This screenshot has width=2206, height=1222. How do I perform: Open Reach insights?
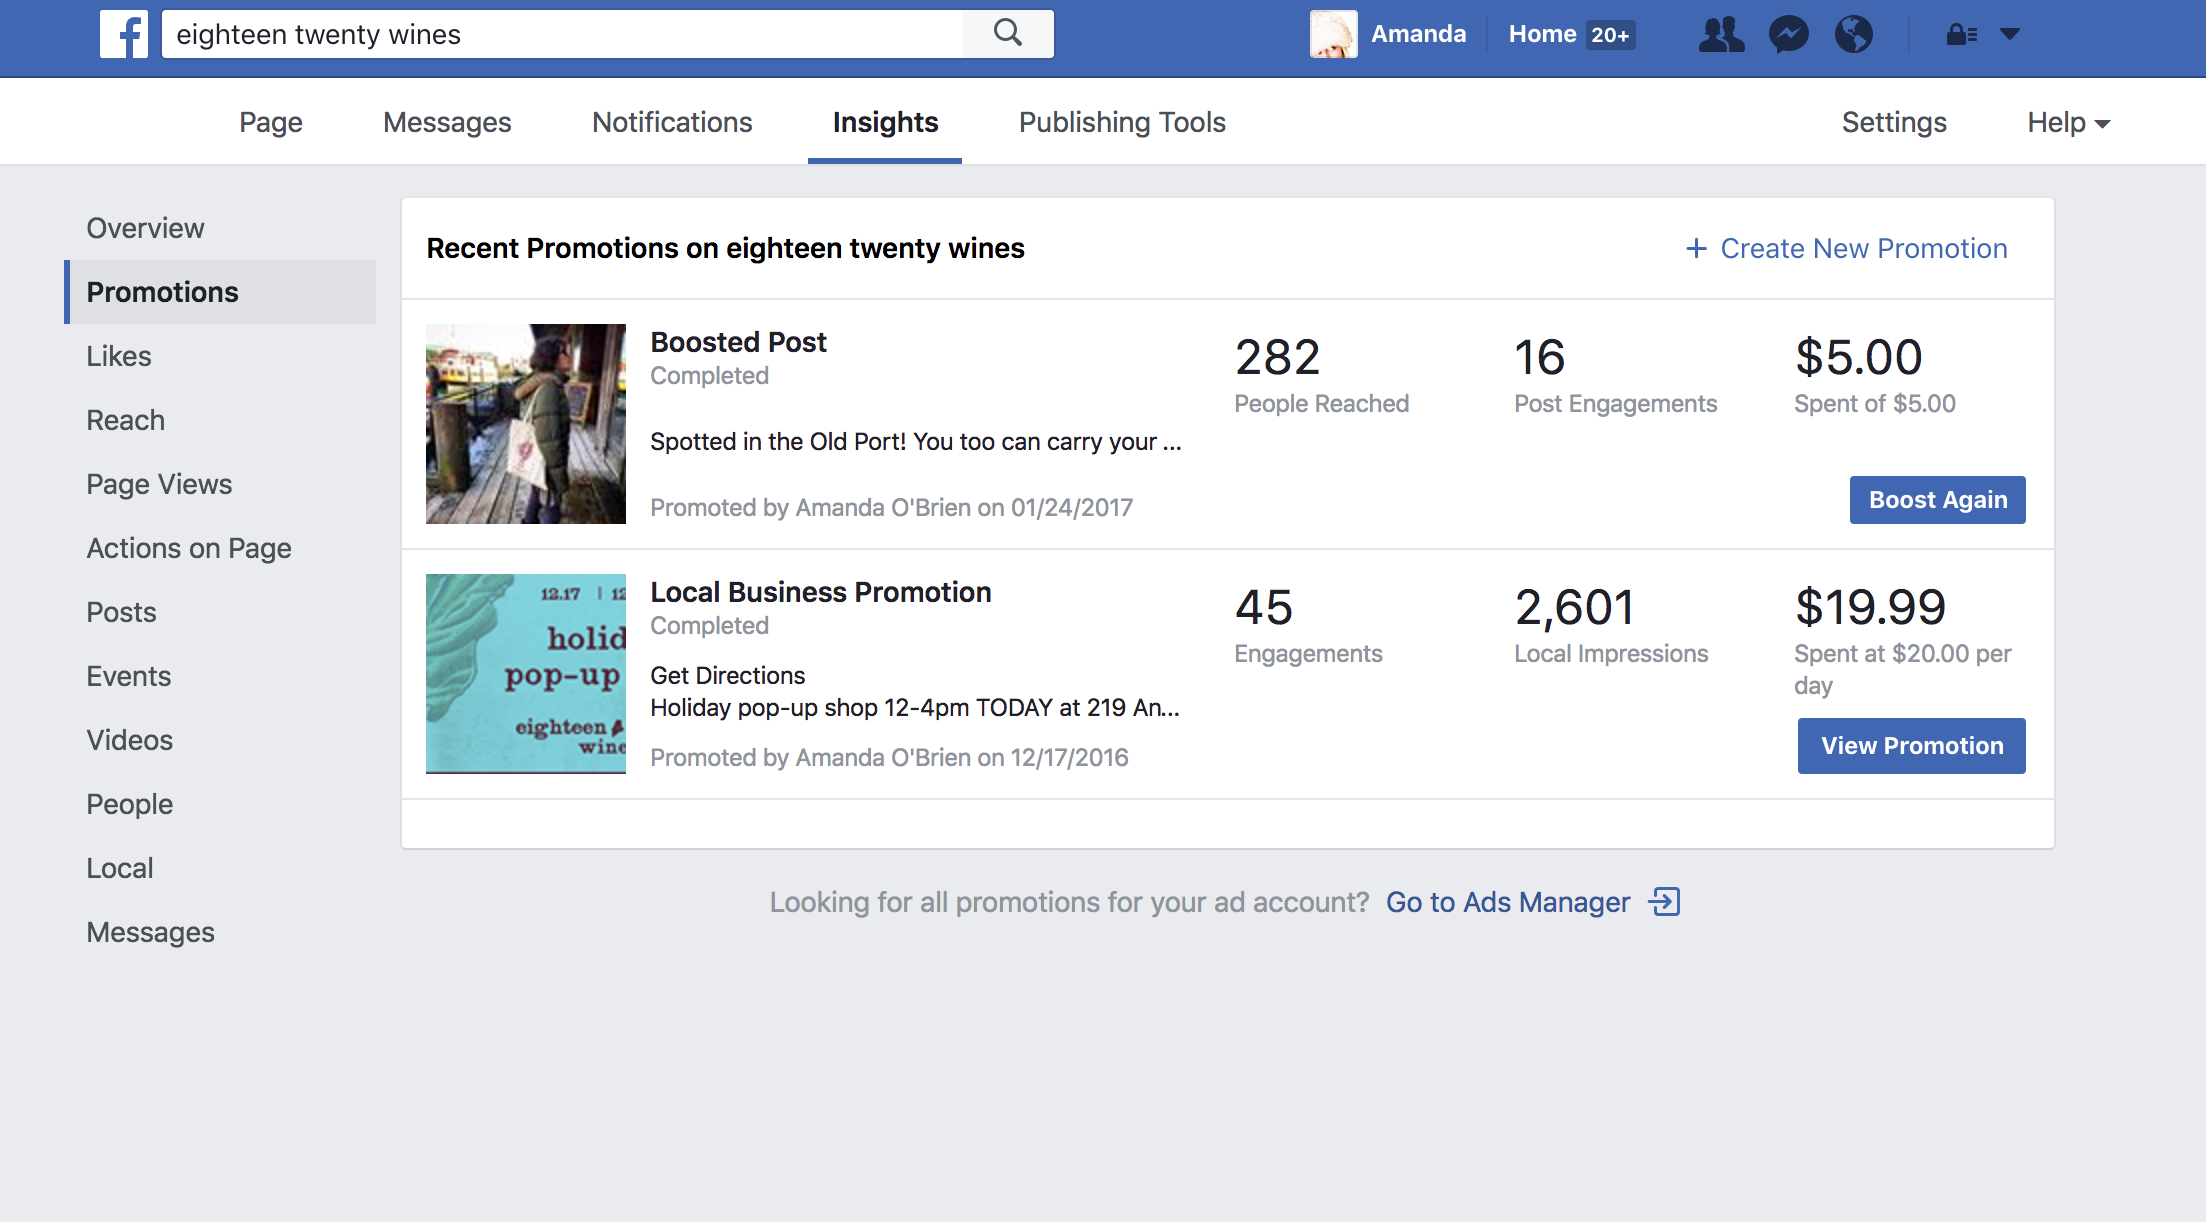pyautogui.click(x=125, y=420)
